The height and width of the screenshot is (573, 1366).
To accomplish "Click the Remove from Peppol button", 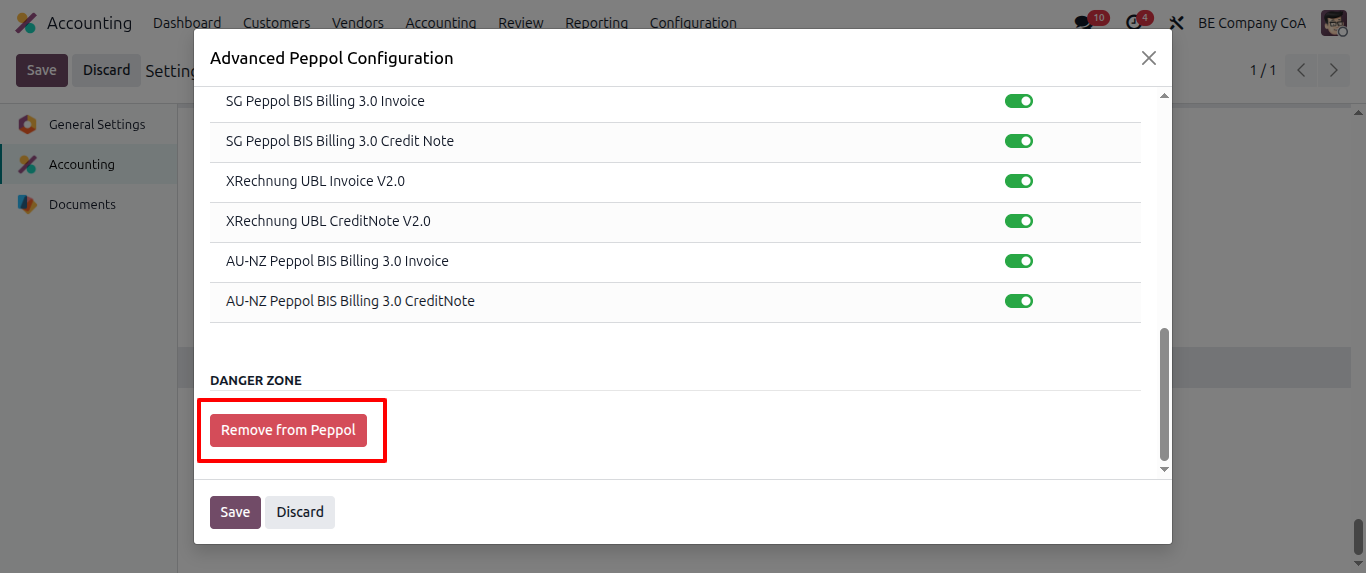I will pyautogui.click(x=288, y=430).
